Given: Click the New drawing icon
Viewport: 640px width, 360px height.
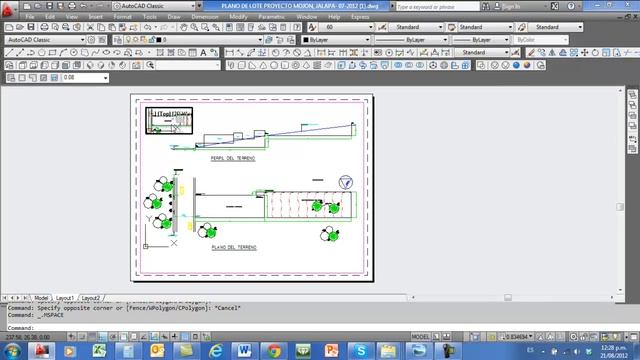Looking at the screenshot, I should (x=9, y=27).
